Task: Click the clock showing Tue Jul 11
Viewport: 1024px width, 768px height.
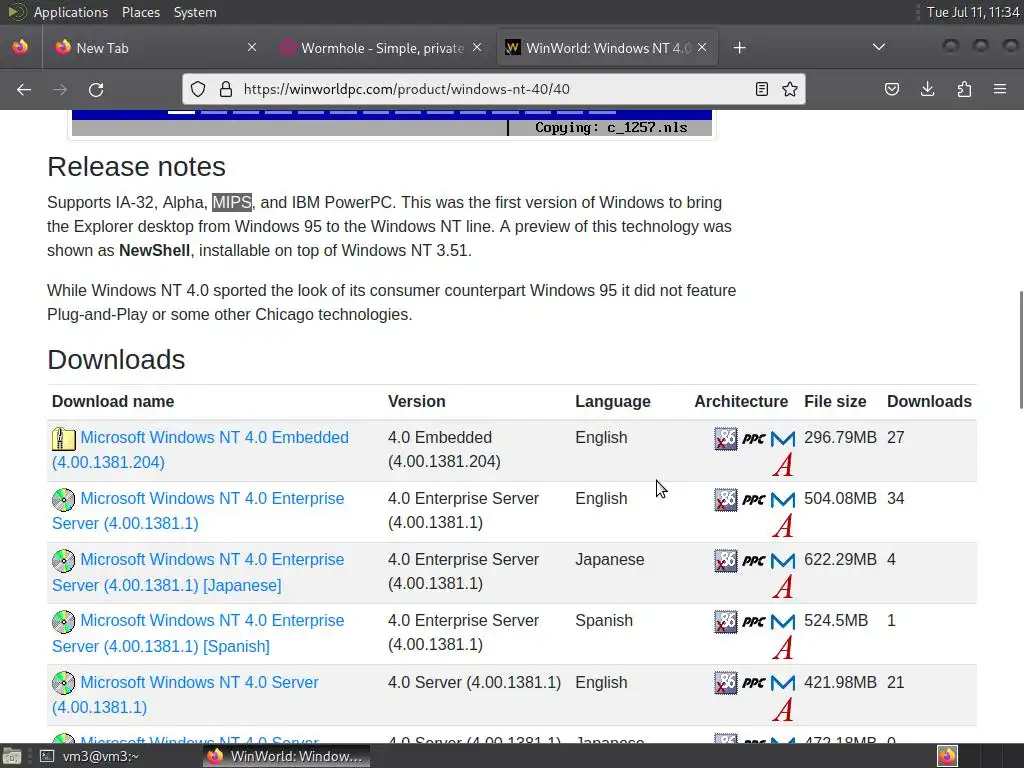Action: click(972, 12)
